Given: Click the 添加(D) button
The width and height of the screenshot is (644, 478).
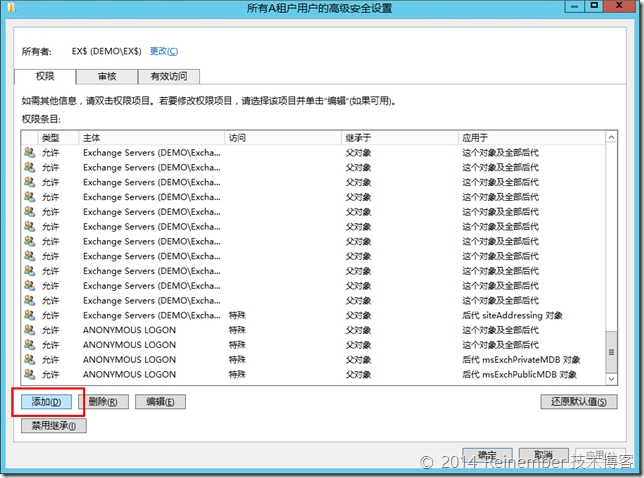Looking at the screenshot, I should tap(46, 402).
